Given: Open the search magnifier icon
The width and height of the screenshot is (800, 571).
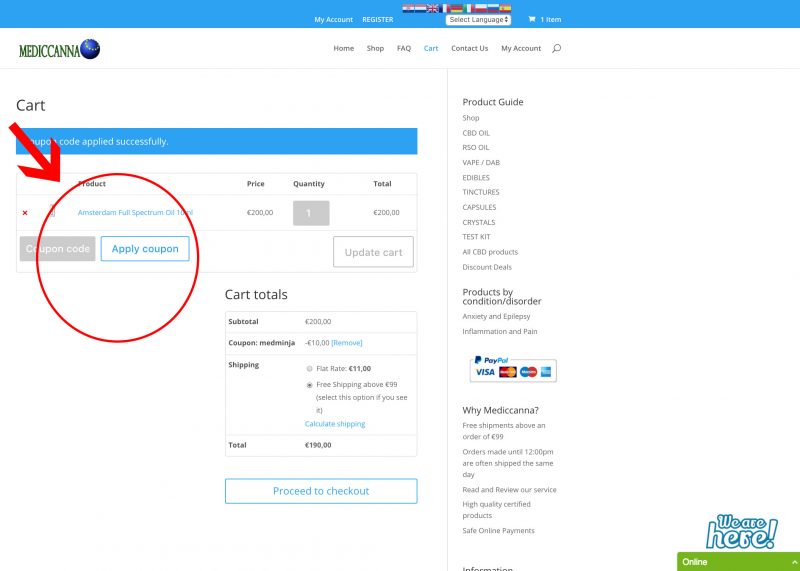Looking at the screenshot, I should pyautogui.click(x=557, y=48).
